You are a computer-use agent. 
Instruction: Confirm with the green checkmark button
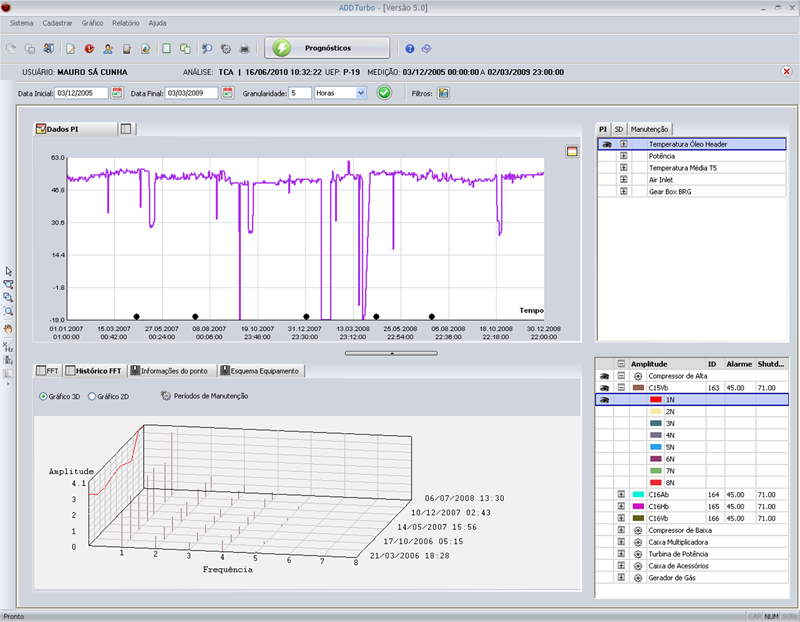pos(384,93)
